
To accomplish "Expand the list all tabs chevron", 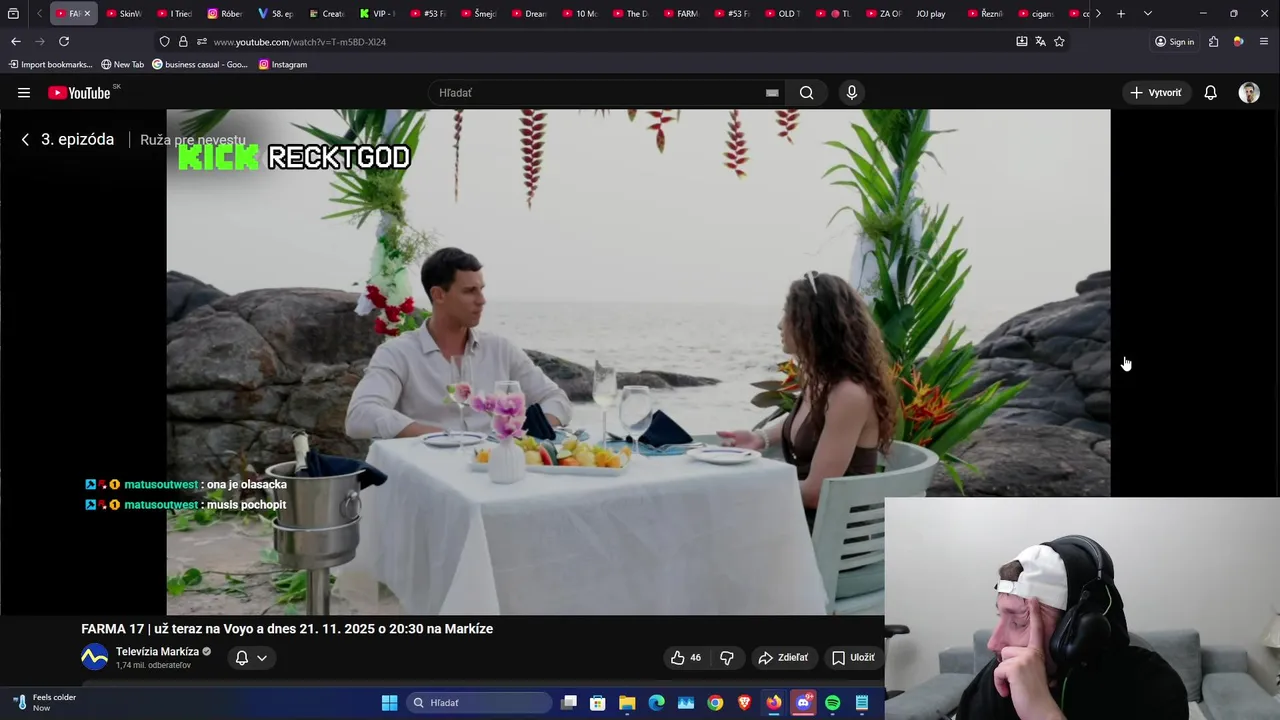I will tap(1148, 14).
